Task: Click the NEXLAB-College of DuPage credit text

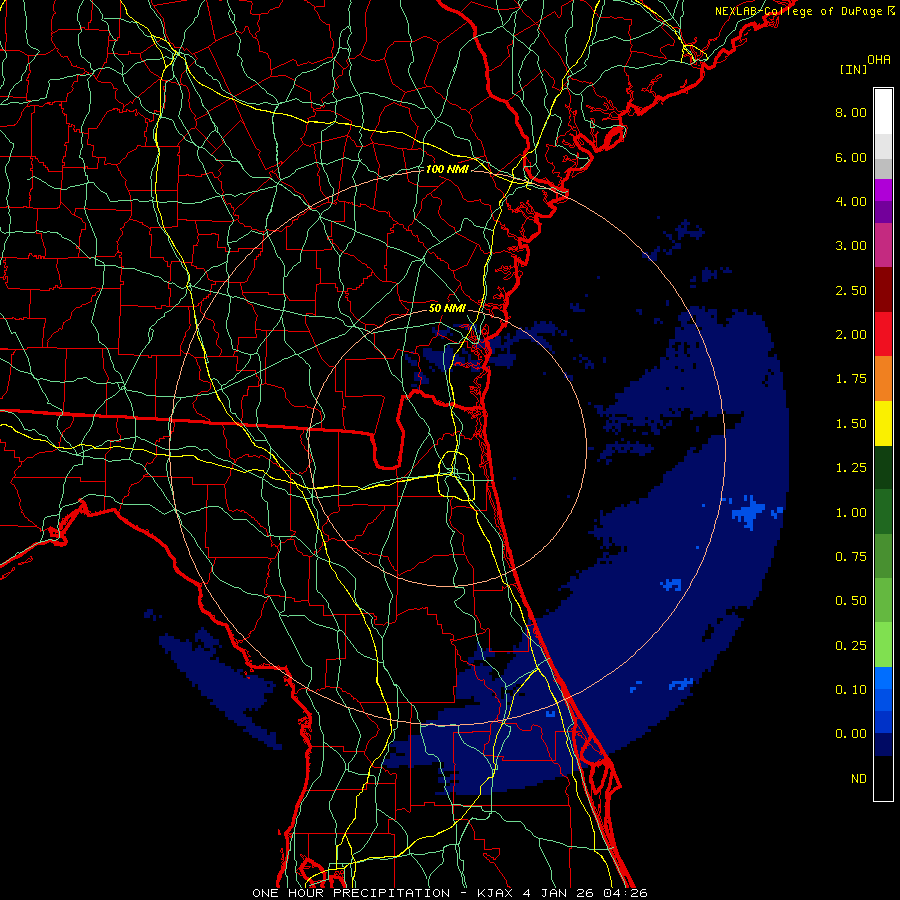Action: 798,11
